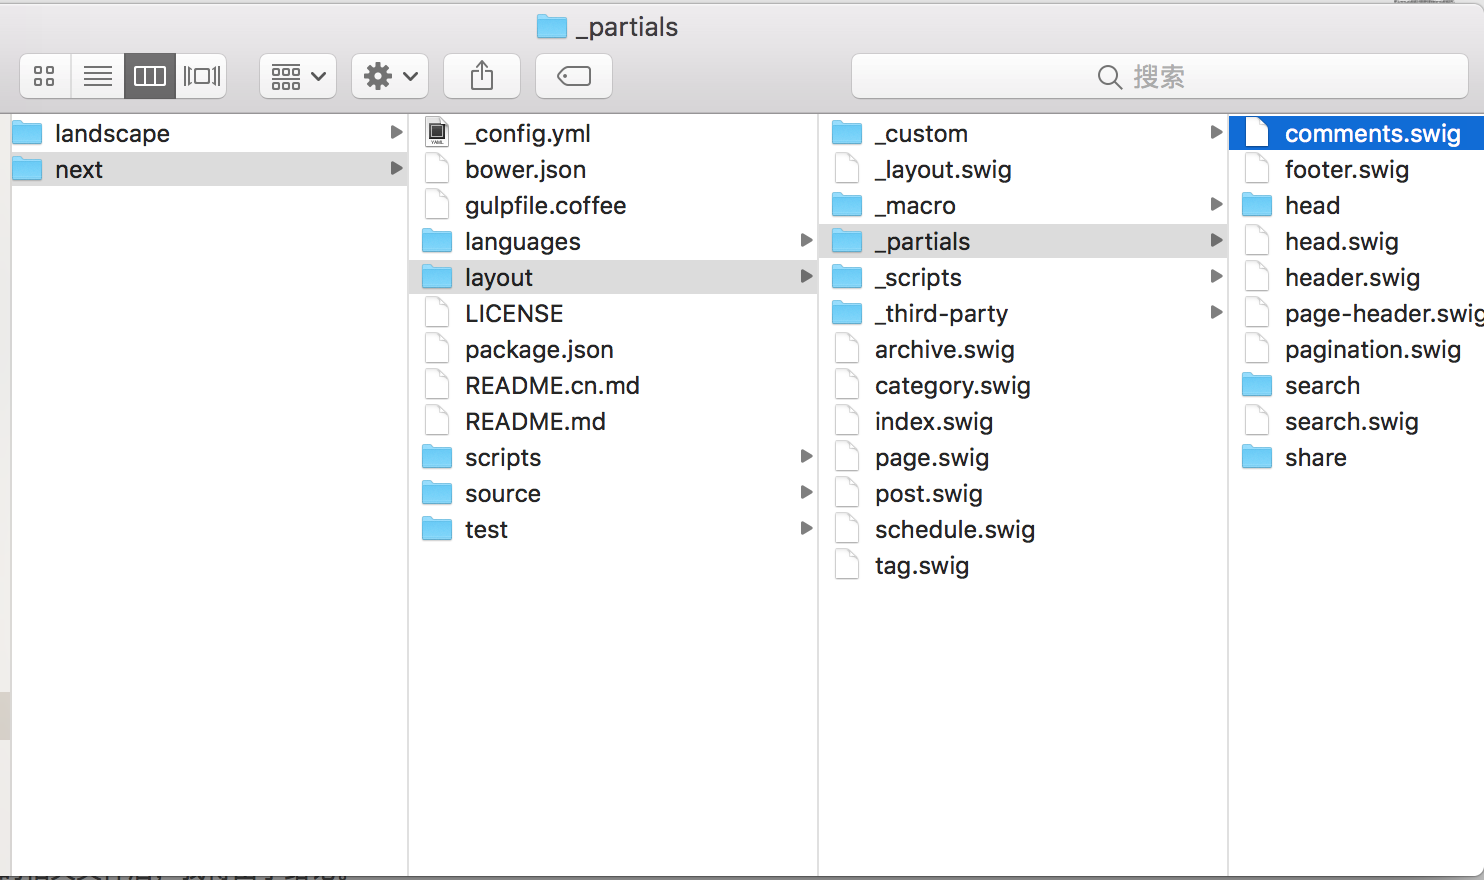Switch to cover flow view
1484x880 pixels.
(x=202, y=76)
